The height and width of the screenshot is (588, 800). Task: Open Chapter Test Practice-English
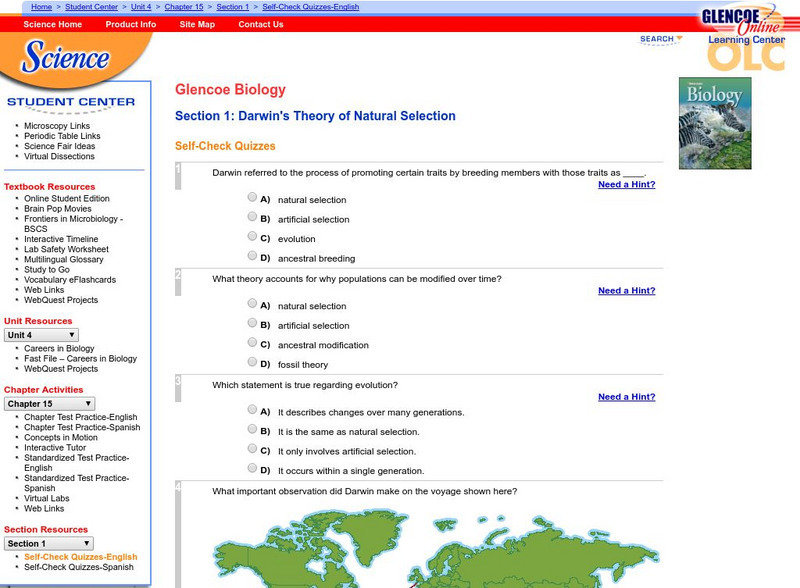[x=81, y=417]
